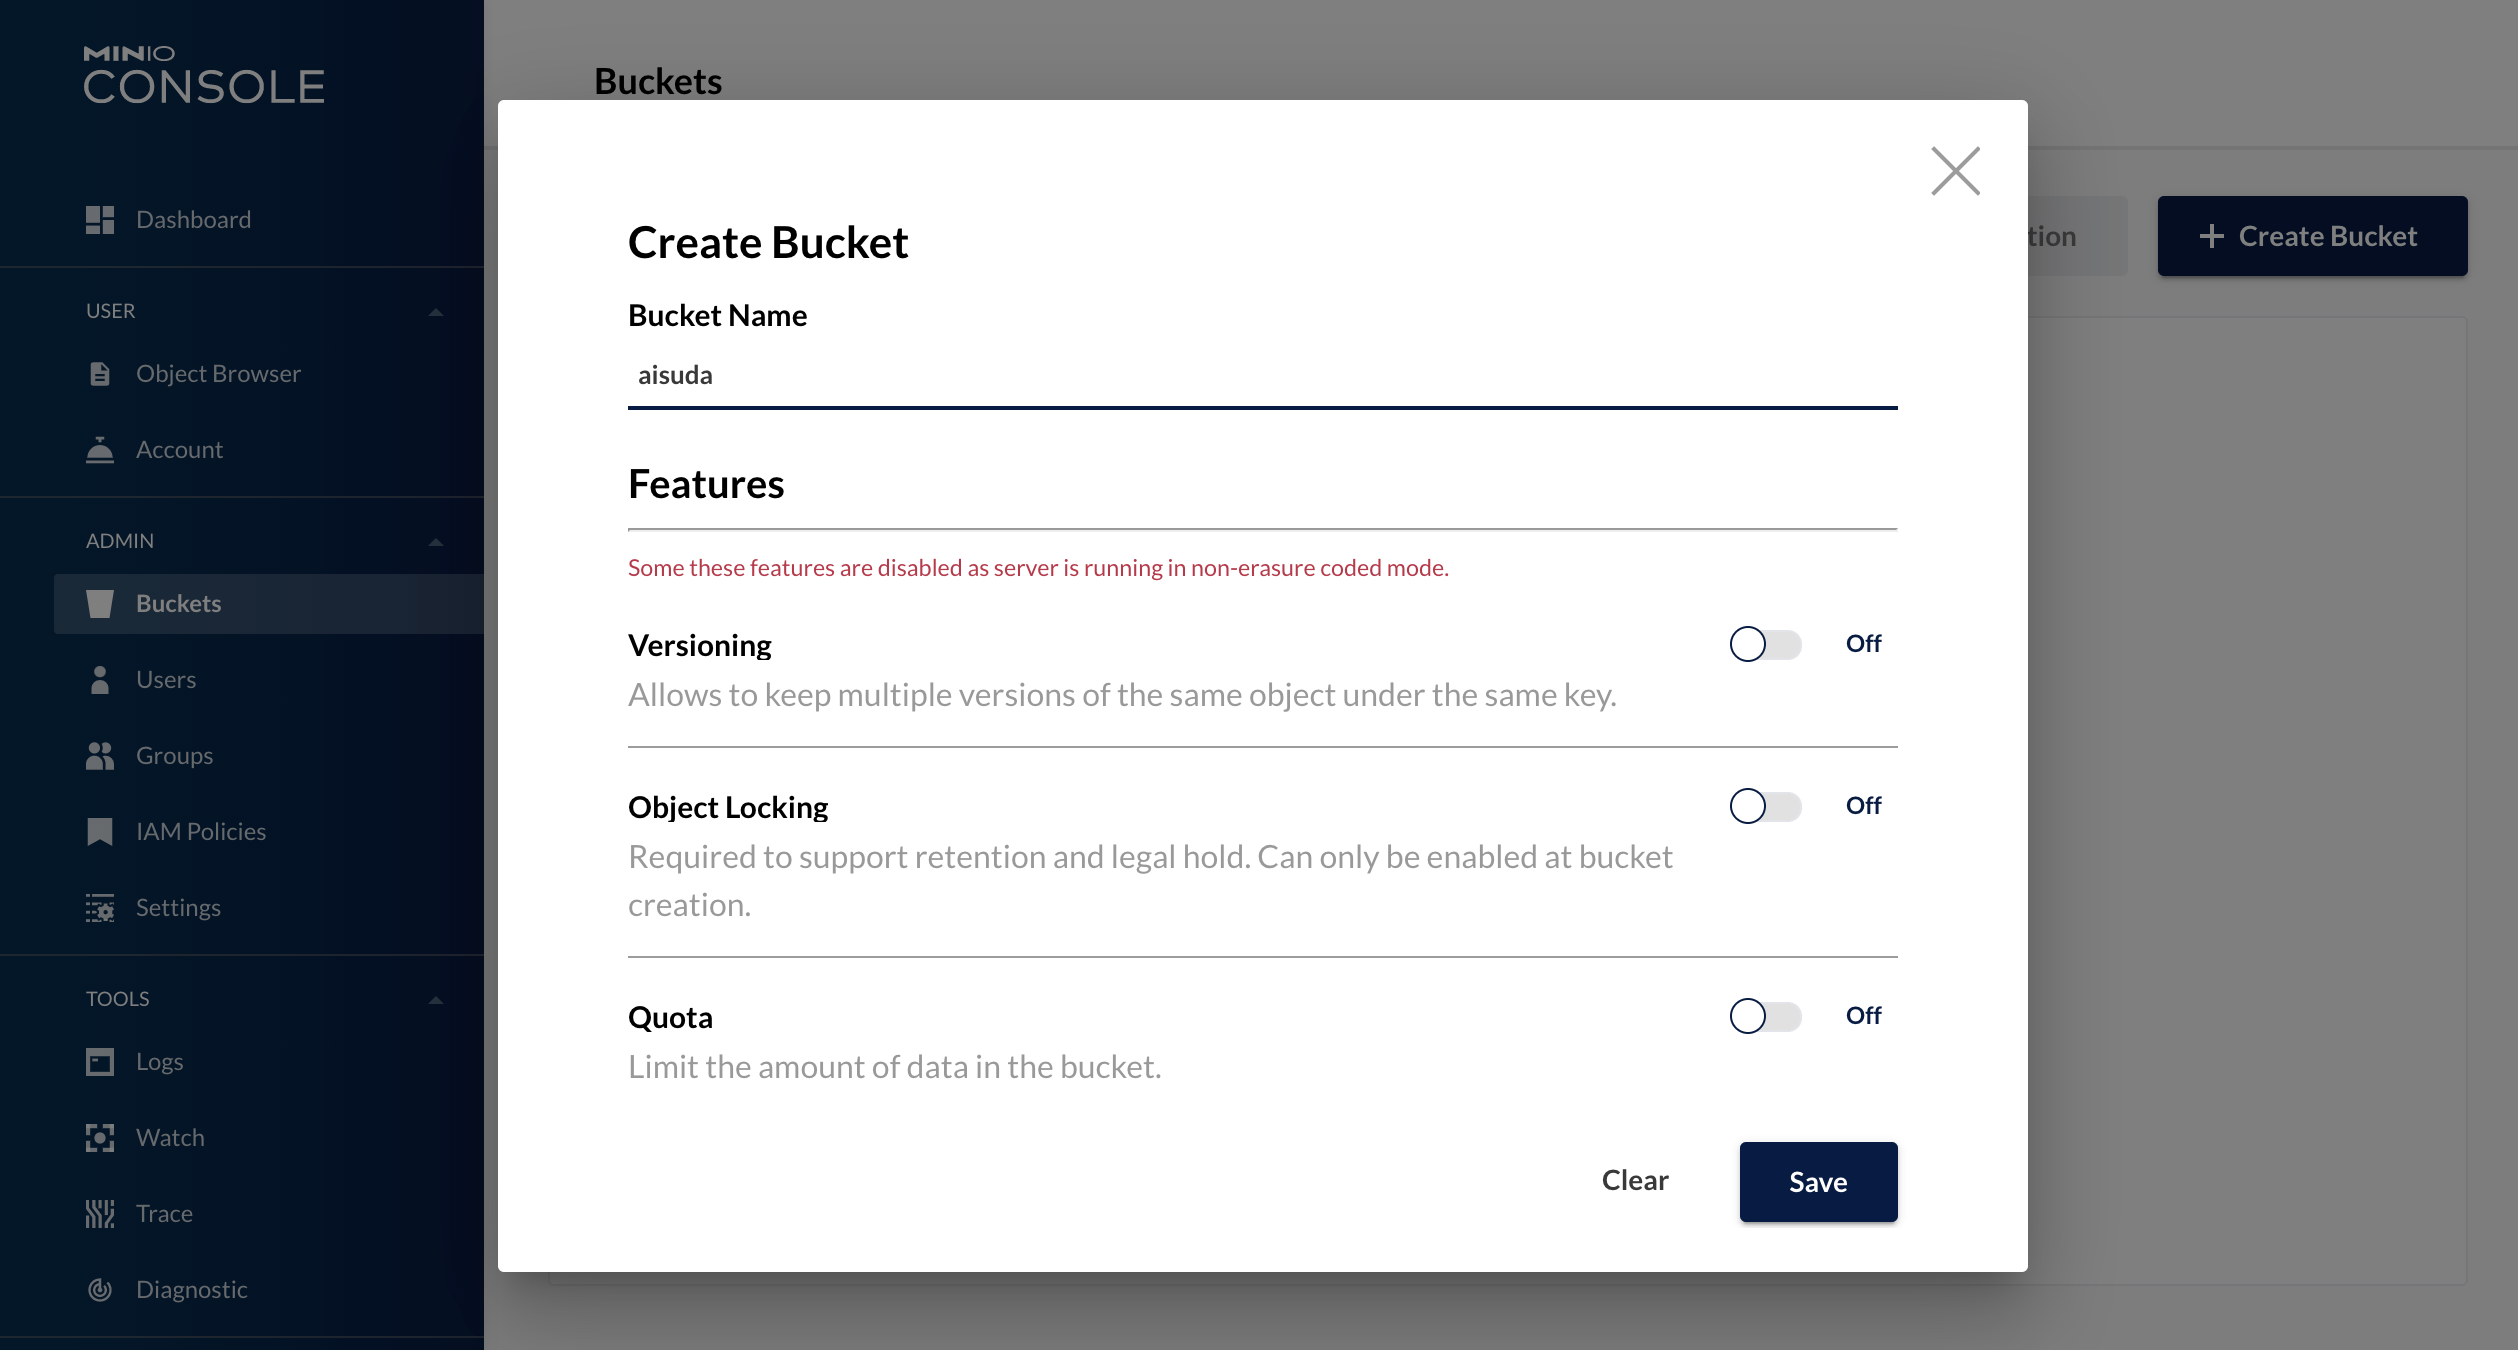Enable the Quota toggle
This screenshot has height=1350, width=2518.
(x=1765, y=1016)
